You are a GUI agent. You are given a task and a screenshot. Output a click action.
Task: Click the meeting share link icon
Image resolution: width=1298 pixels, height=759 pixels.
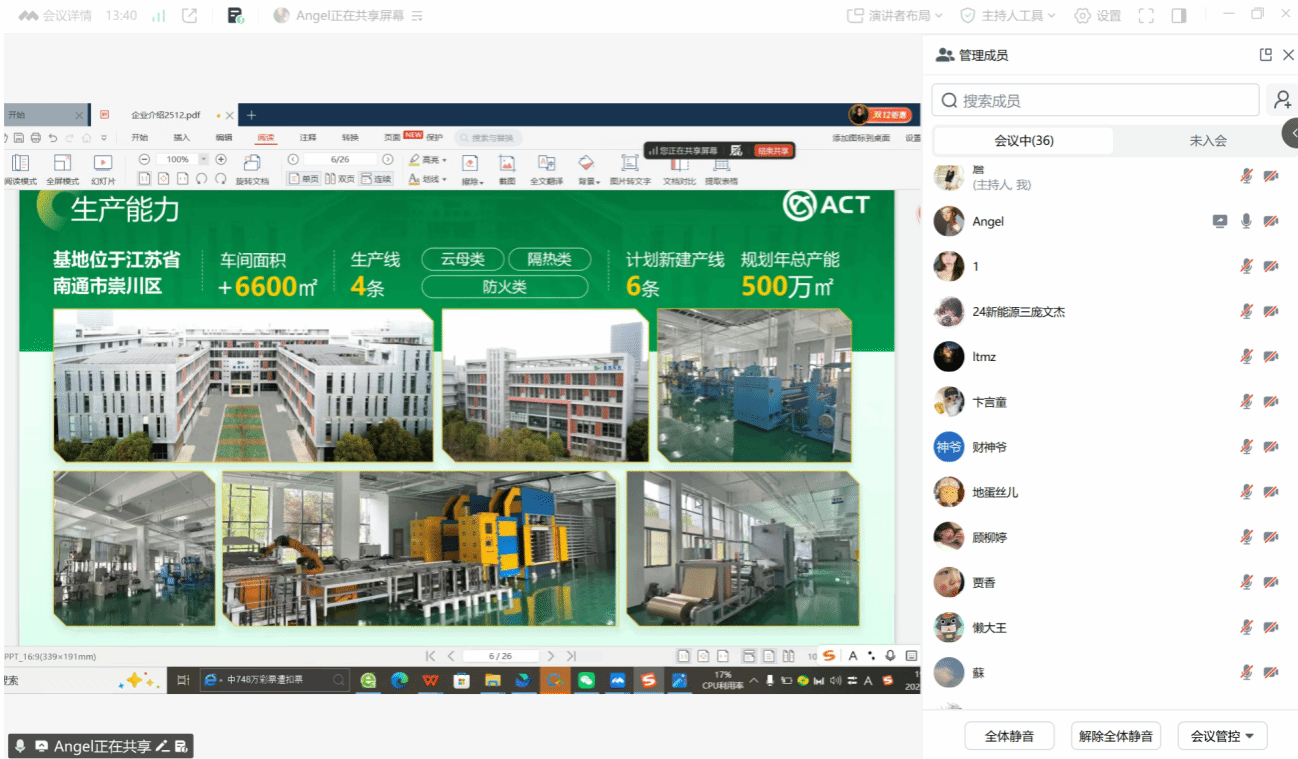(x=189, y=16)
